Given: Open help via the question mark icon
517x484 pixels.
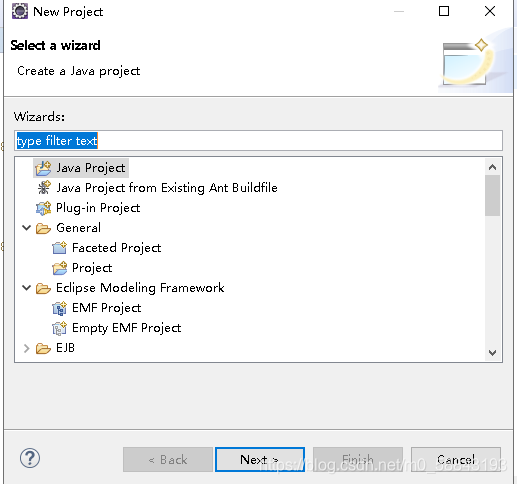Looking at the screenshot, I should click(30, 458).
